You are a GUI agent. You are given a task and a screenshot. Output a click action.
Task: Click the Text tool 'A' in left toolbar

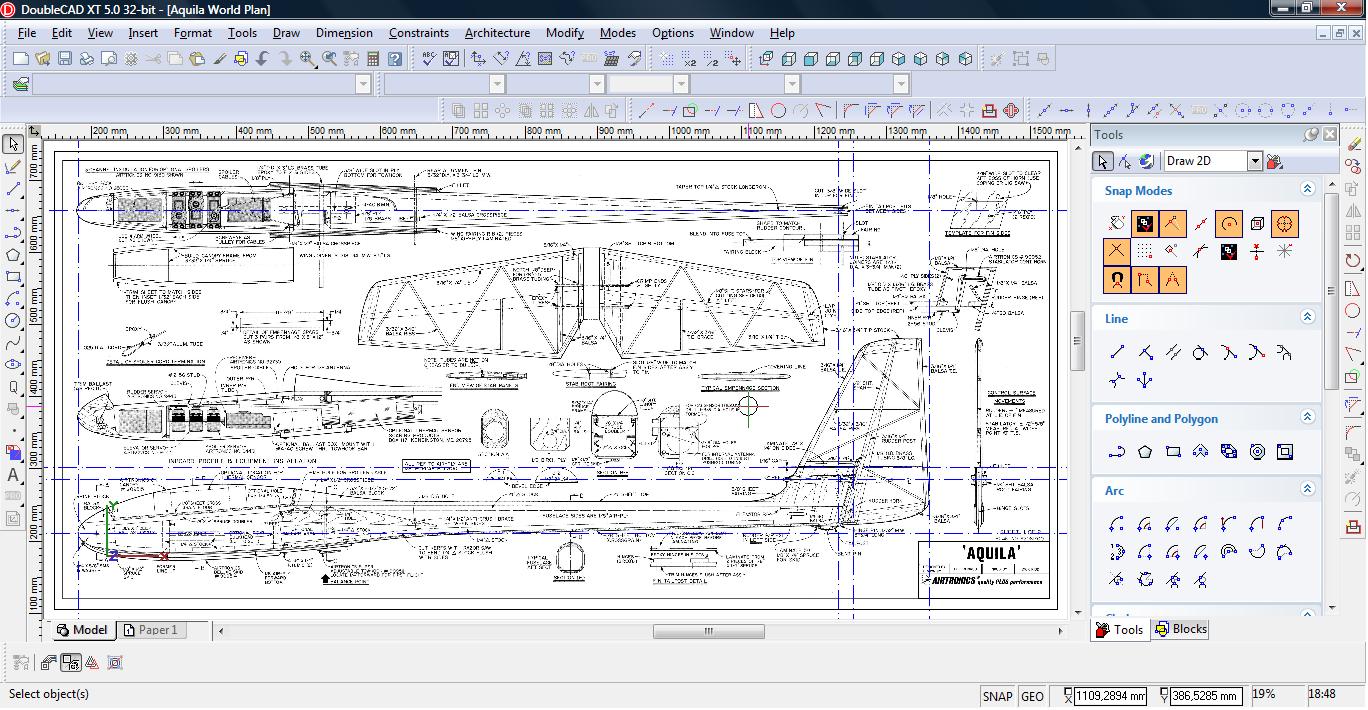click(13, 475)
